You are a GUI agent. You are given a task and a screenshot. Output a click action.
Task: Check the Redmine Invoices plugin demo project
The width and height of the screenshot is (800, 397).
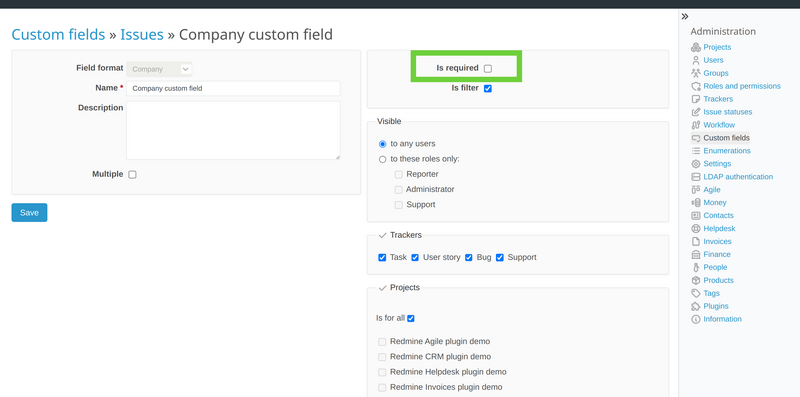tap(382, 388)
